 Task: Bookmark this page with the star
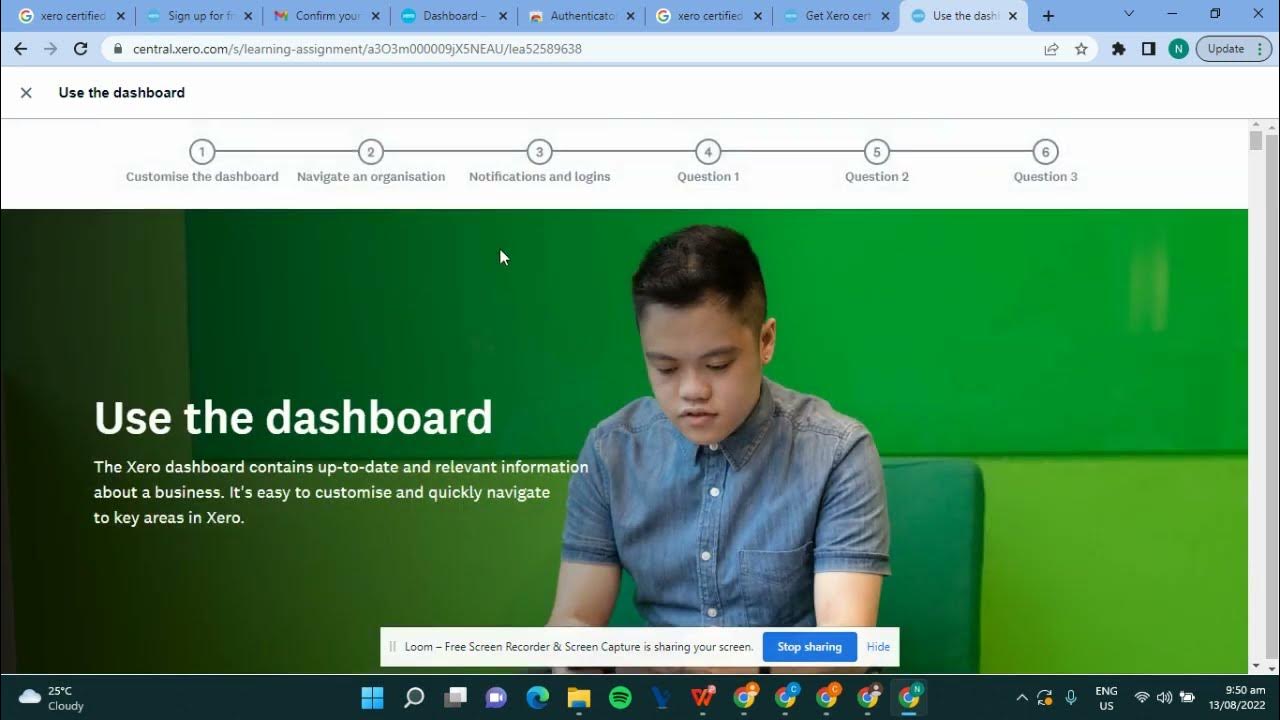pos(1081,48)
